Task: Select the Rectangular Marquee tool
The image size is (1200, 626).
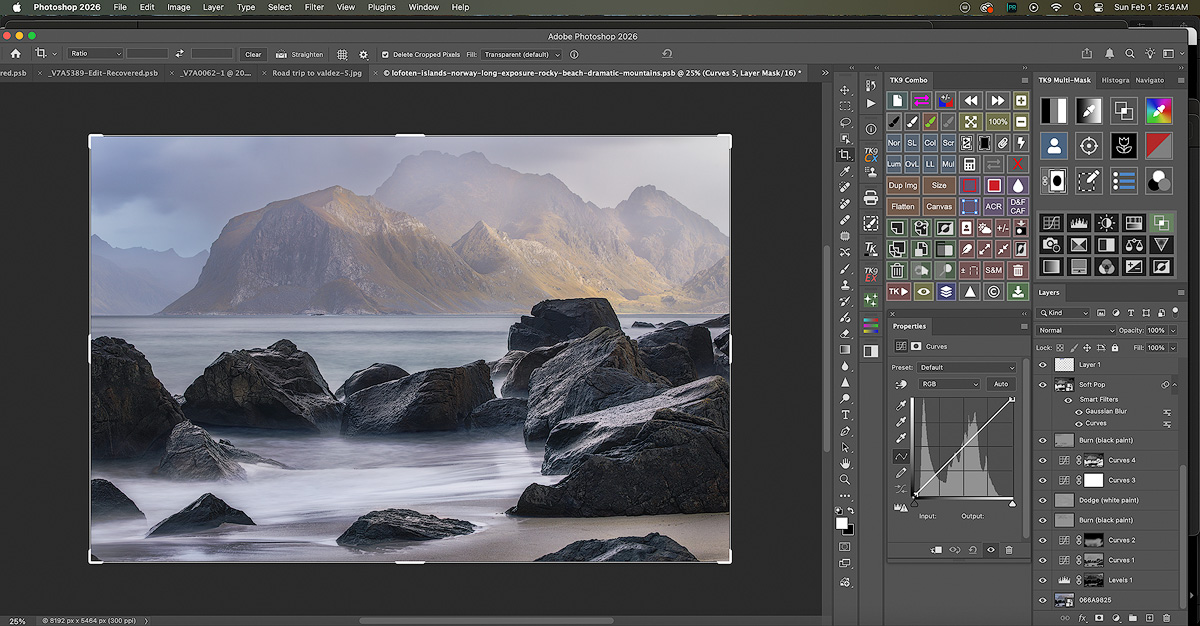Action: click(x=845, y=106)
